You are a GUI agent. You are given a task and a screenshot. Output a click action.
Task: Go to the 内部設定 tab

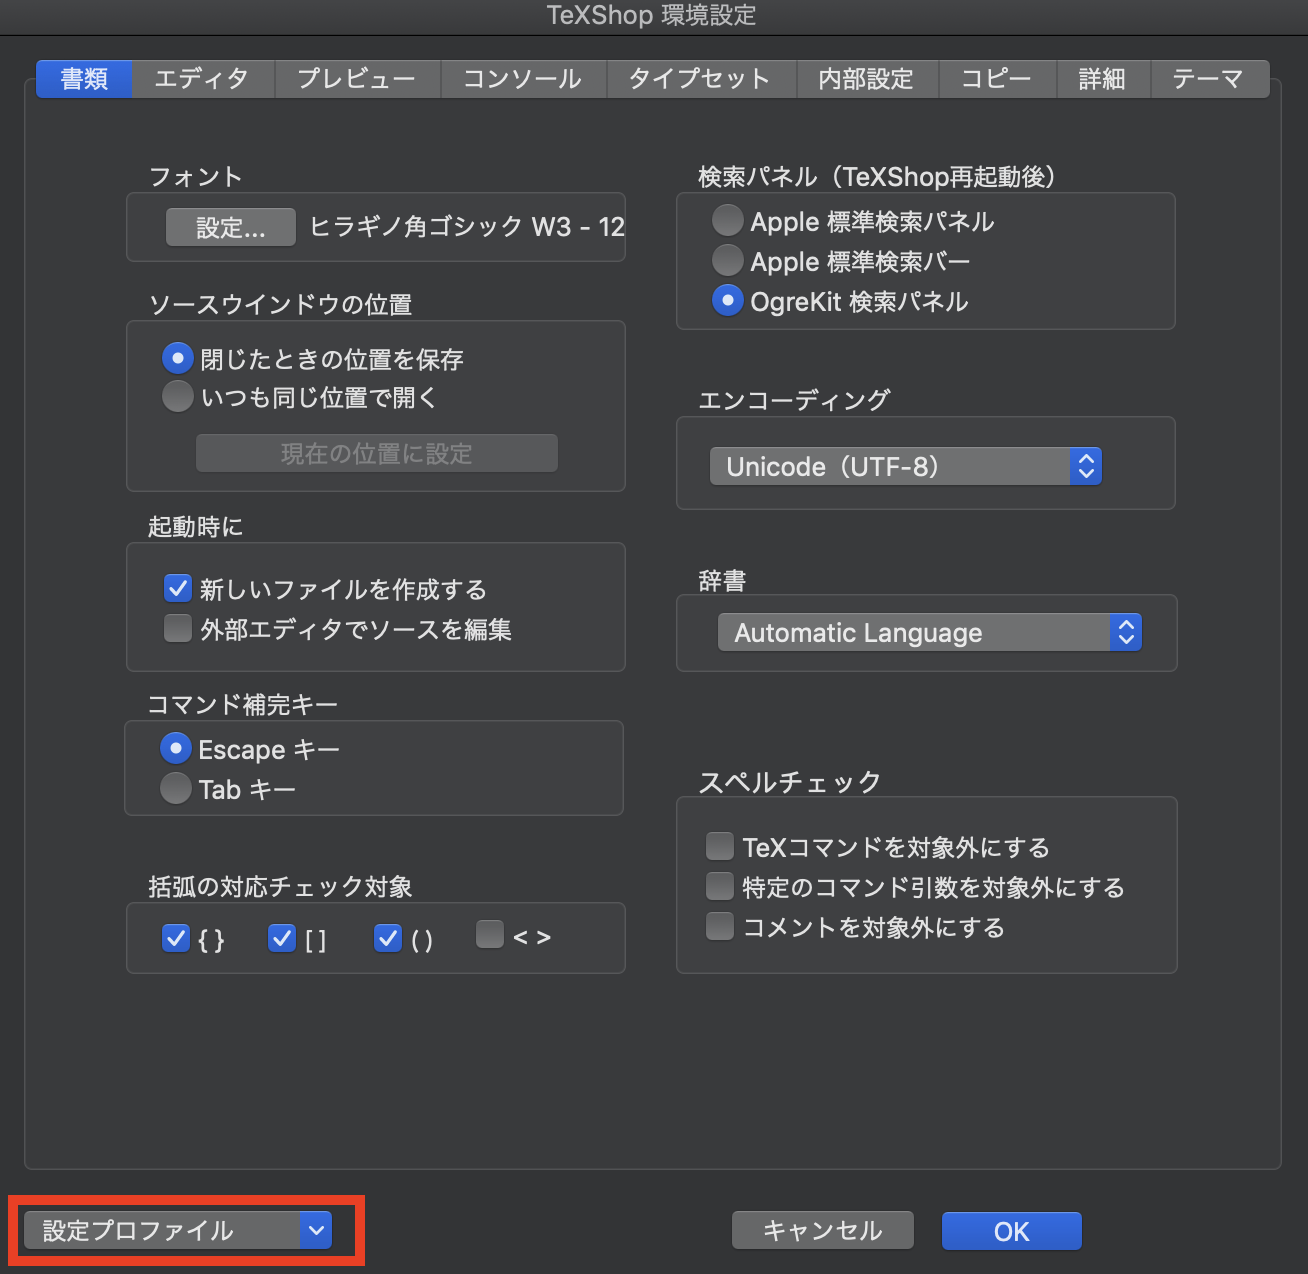[867, 79]
